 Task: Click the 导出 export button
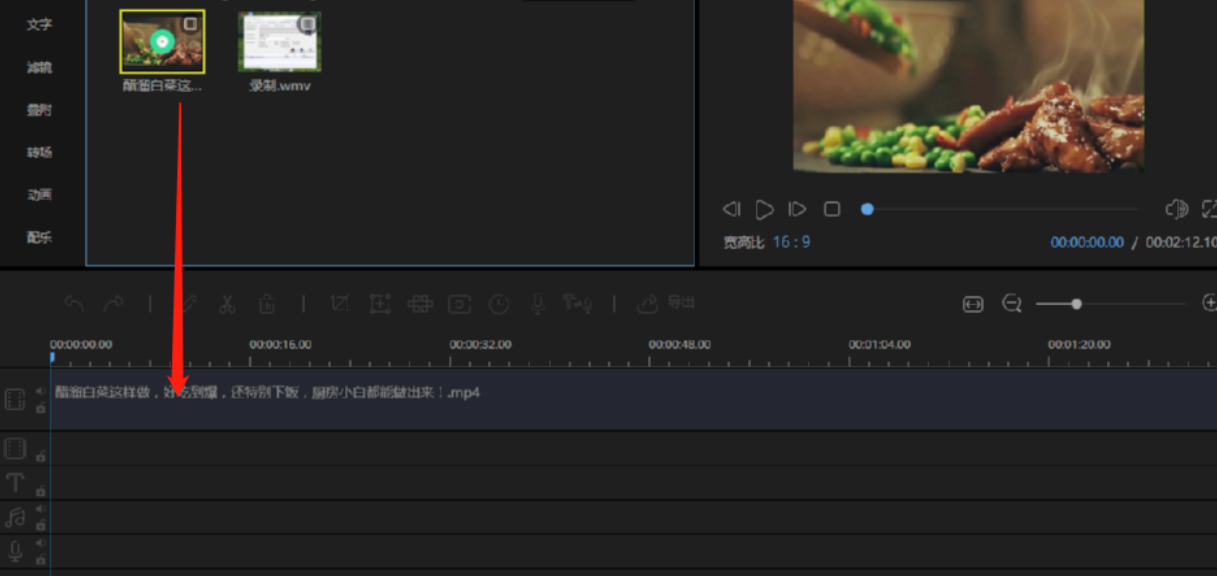click(666, 302)
